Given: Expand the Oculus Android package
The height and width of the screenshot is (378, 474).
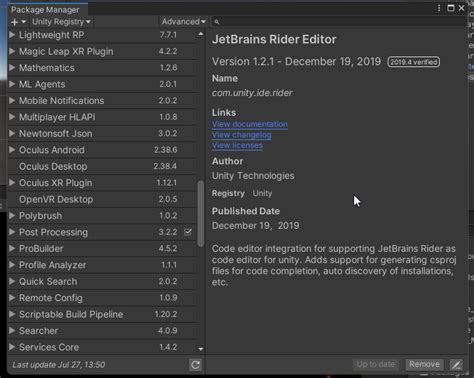Looking at the screenshot, I should [12, 150].
